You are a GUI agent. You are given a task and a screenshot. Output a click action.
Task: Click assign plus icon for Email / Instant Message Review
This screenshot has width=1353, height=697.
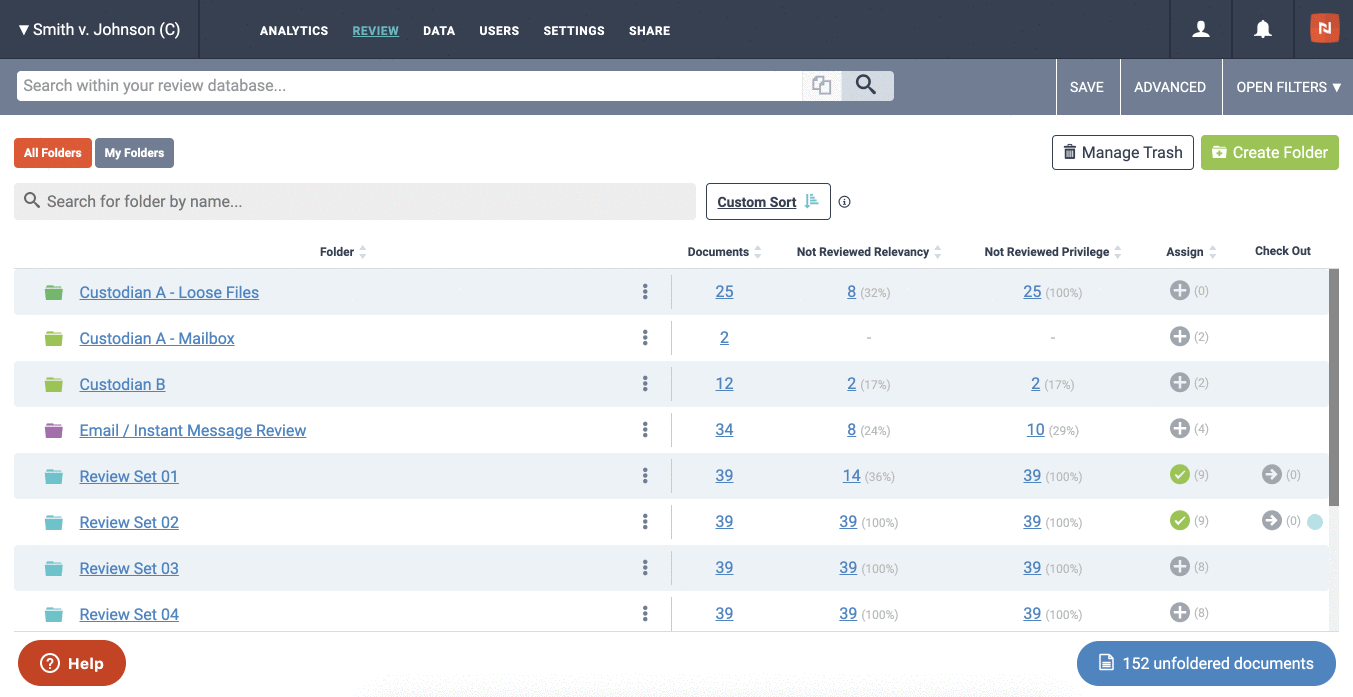click(1179, 429)
